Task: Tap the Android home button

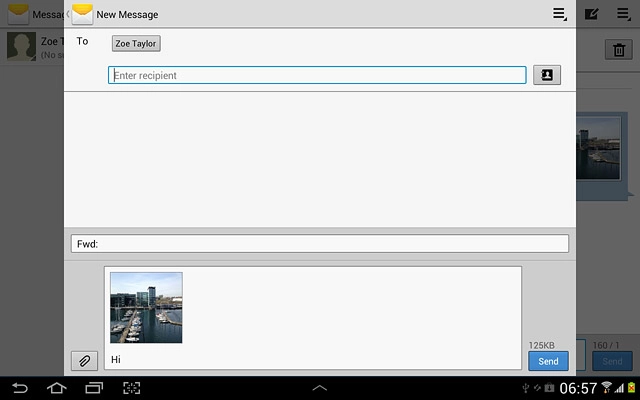Action: coord(57,388)
